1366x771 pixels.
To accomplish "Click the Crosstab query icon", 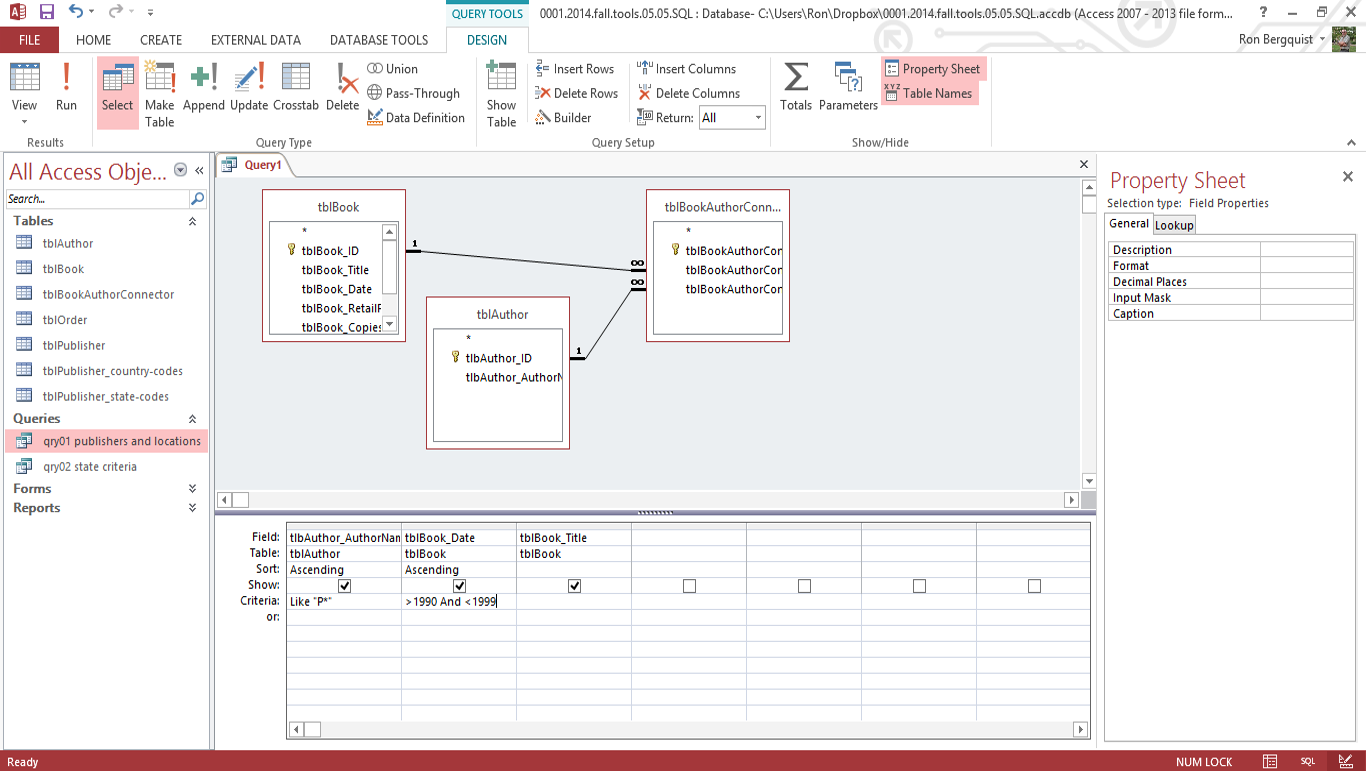I will point(295,86).
